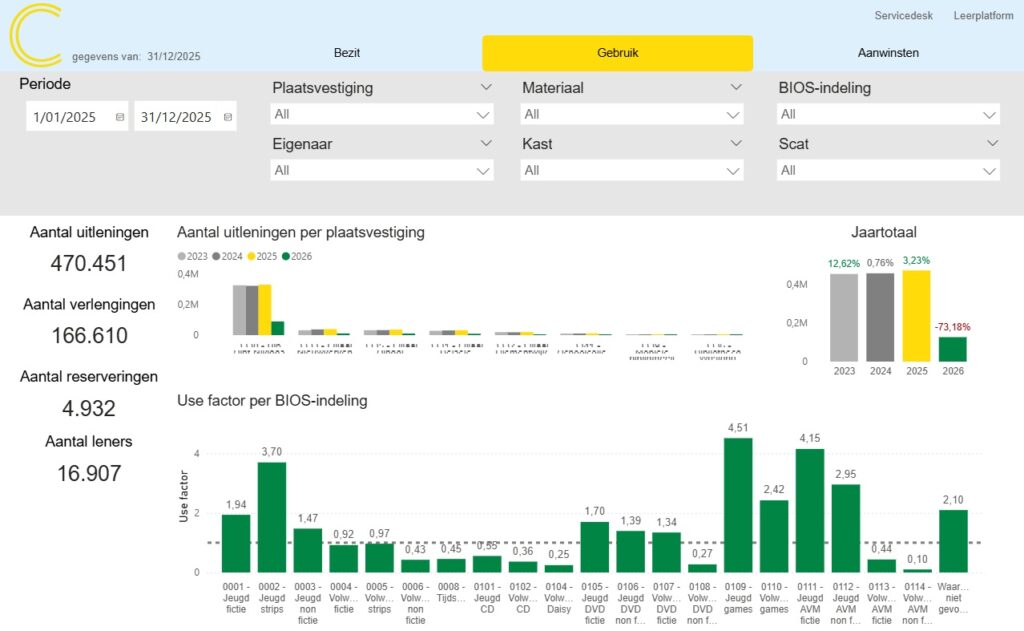Expand the BIOS-indeling filter dropdown box
Image resolution: width=1024 pixels, height=631 pixels.
coord(888,114)
